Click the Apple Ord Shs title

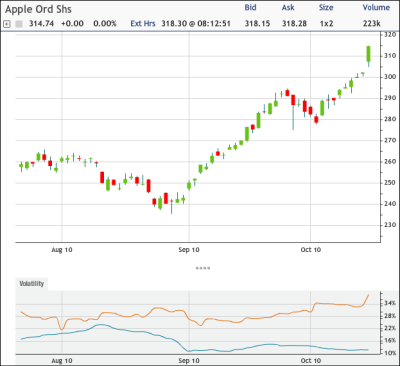click(x=38, y=9)
